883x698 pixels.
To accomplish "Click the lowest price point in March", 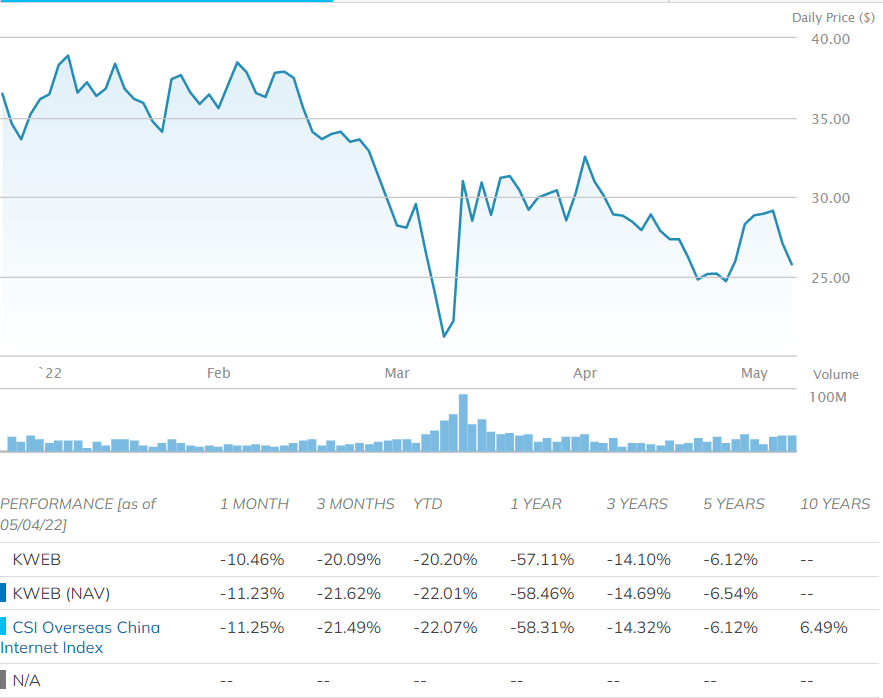I will coord(444,336).
